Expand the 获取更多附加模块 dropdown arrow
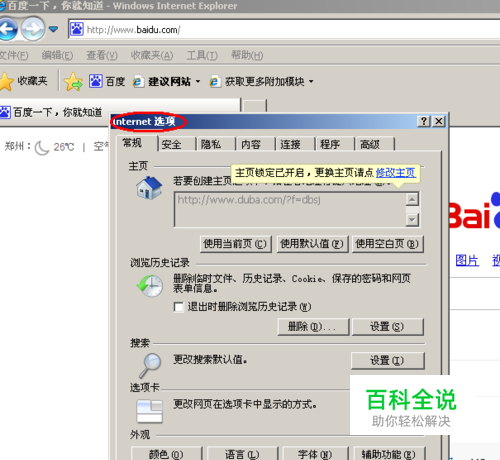The image size is (500, 460). [x=311, y=81]
